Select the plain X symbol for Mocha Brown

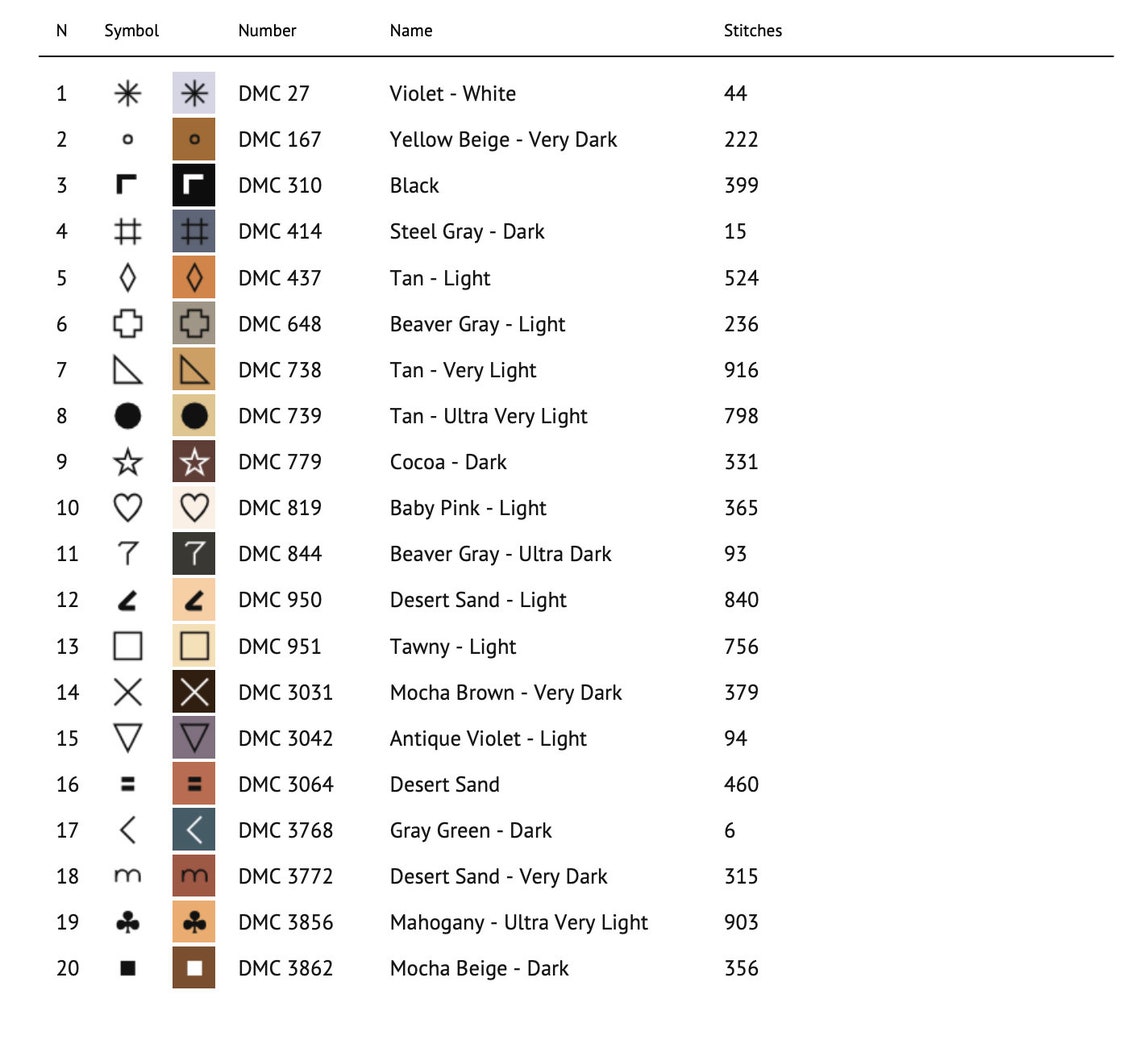127,692
